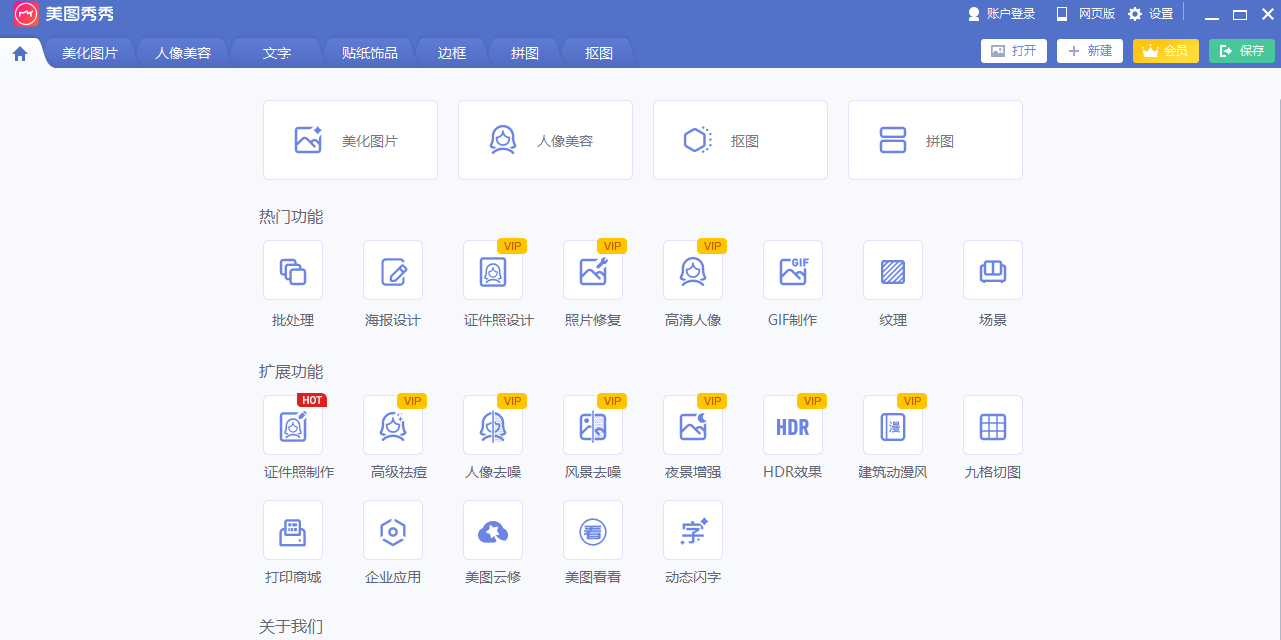The width and height of the screenshot is (1281, 640).
Task: Open the 高清人像 HD portrait tool
Action: [693, 270]
